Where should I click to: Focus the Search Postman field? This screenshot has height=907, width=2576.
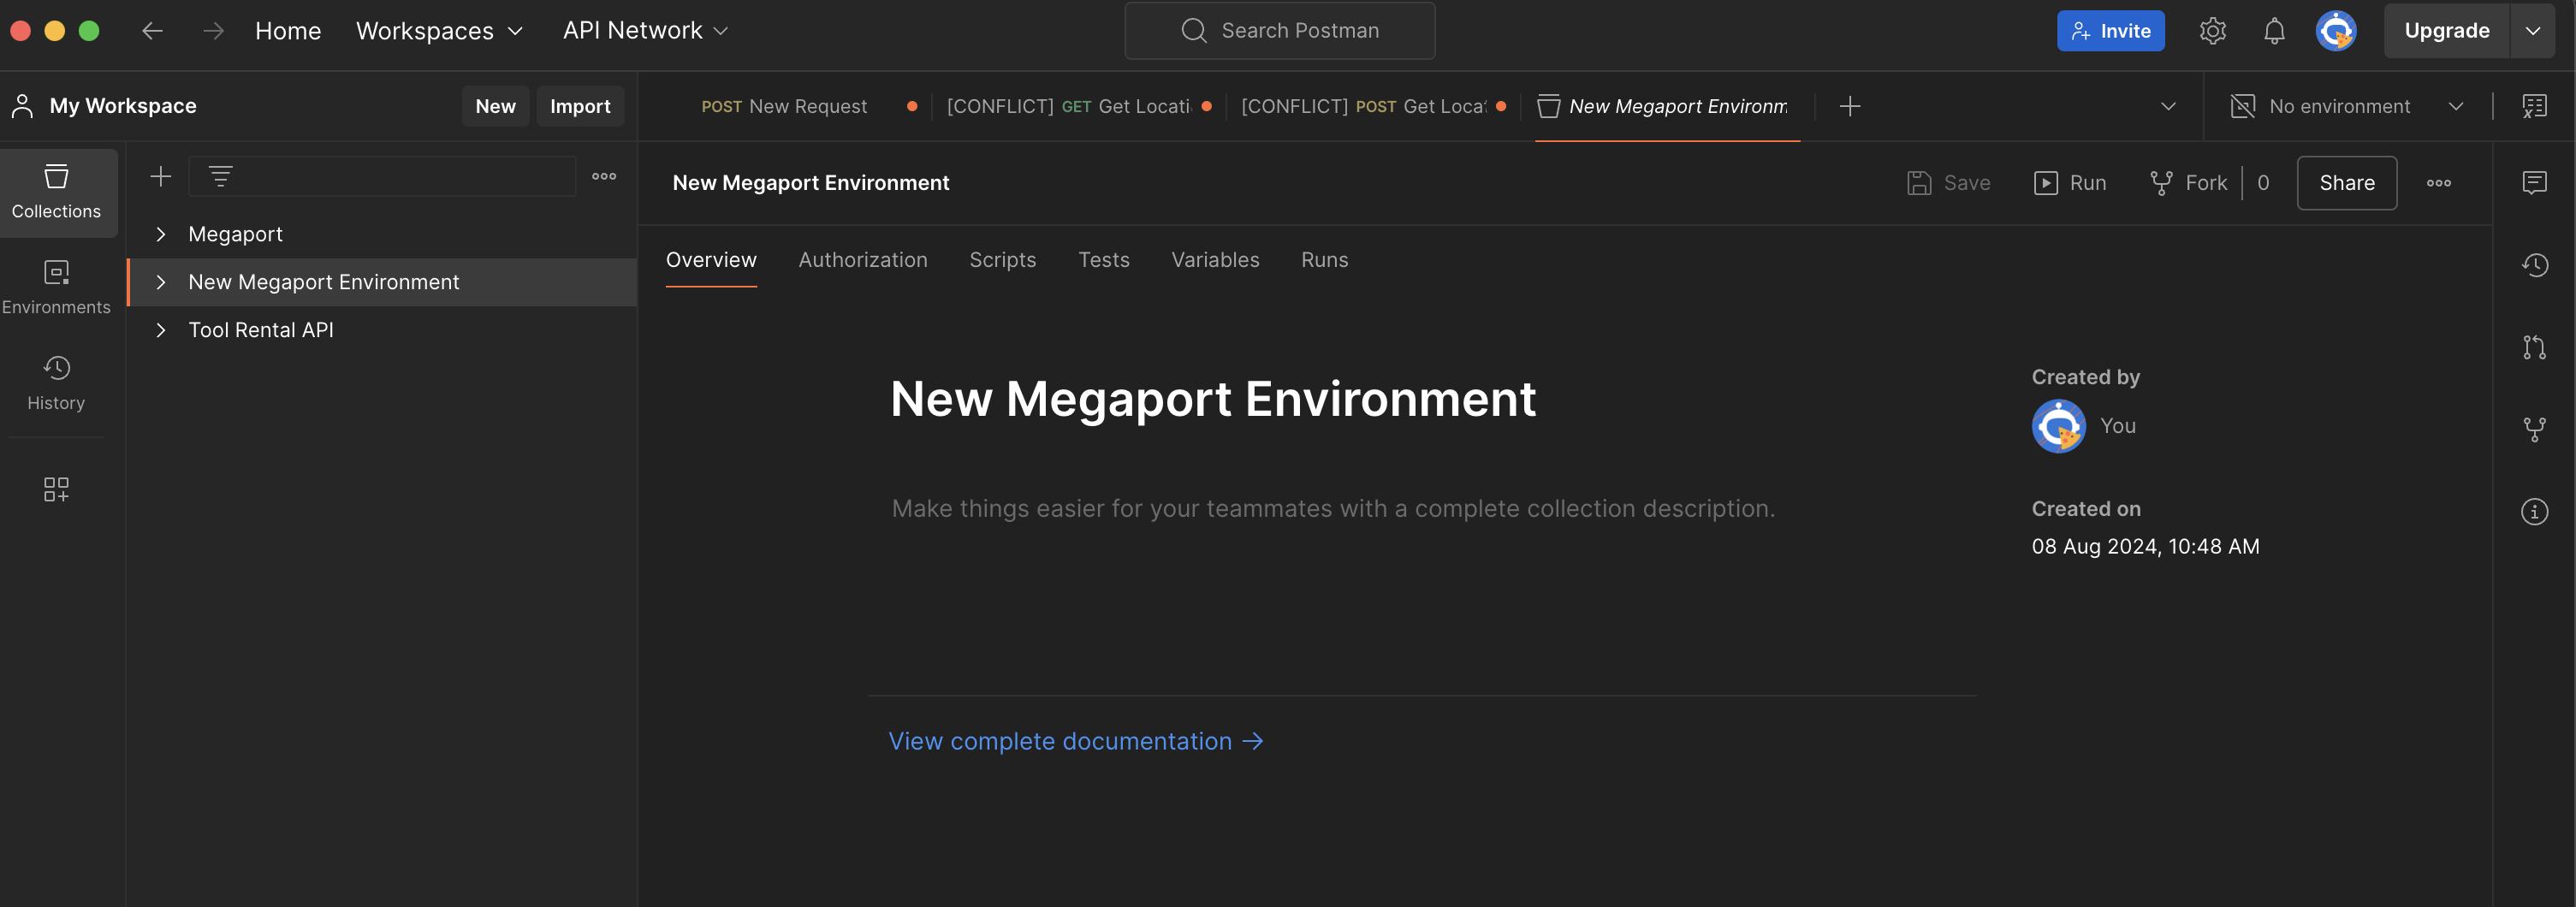point(1279,31)
